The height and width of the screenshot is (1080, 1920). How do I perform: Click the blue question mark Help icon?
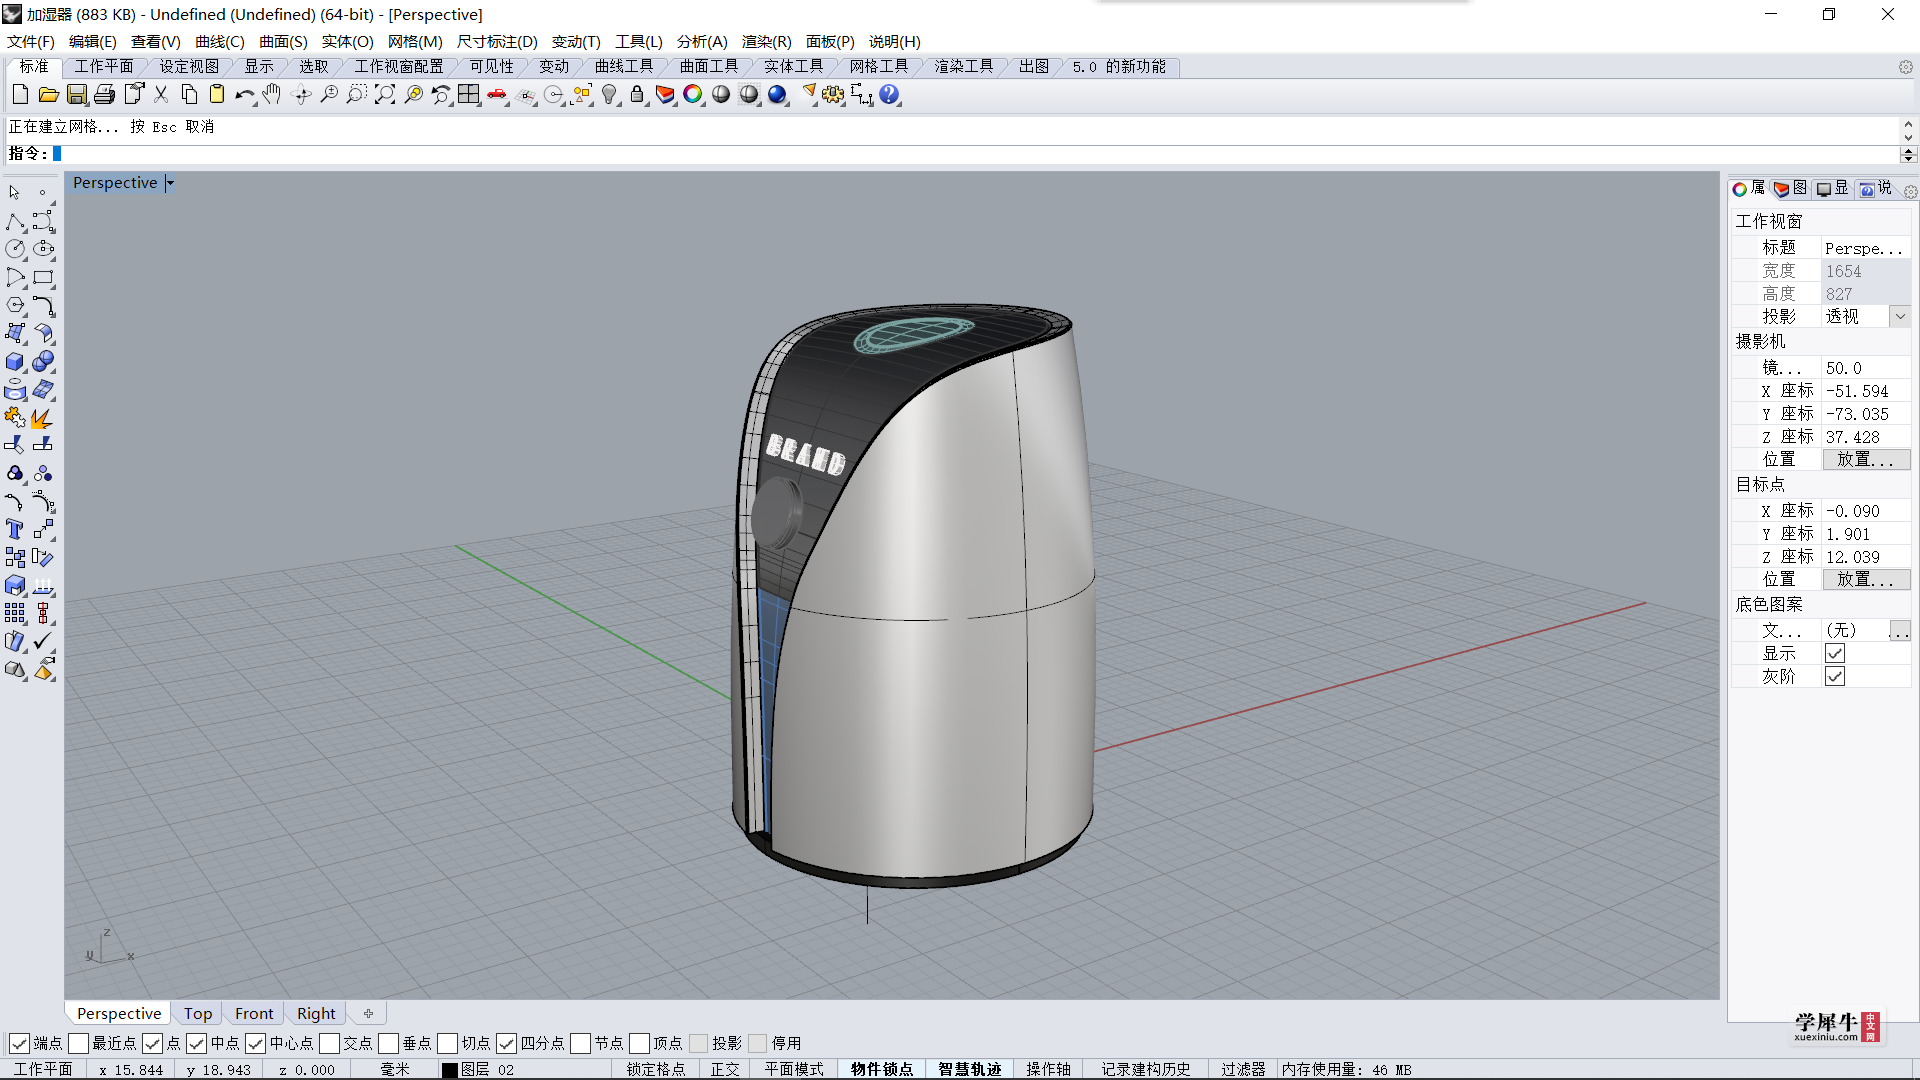(889, 95)
